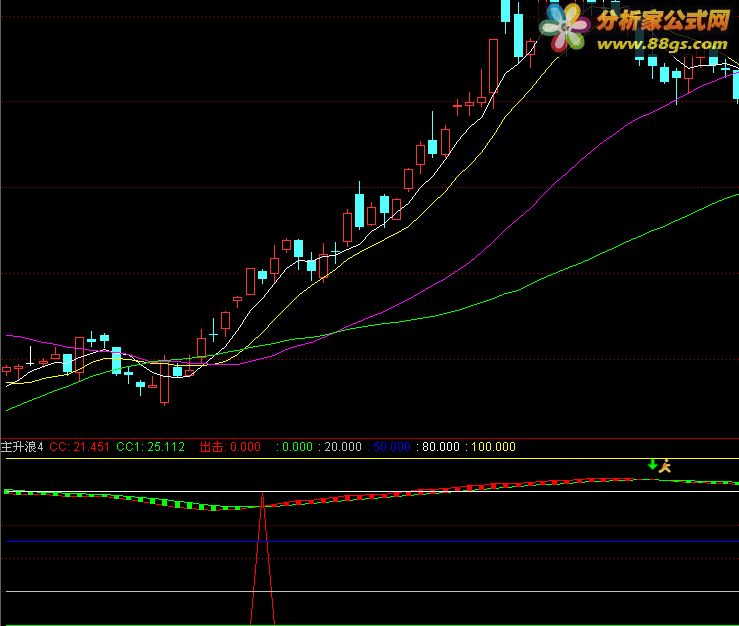Select the green CC1: 25.112 value
The width and height of the screenshot is (739, 626).
150,446
